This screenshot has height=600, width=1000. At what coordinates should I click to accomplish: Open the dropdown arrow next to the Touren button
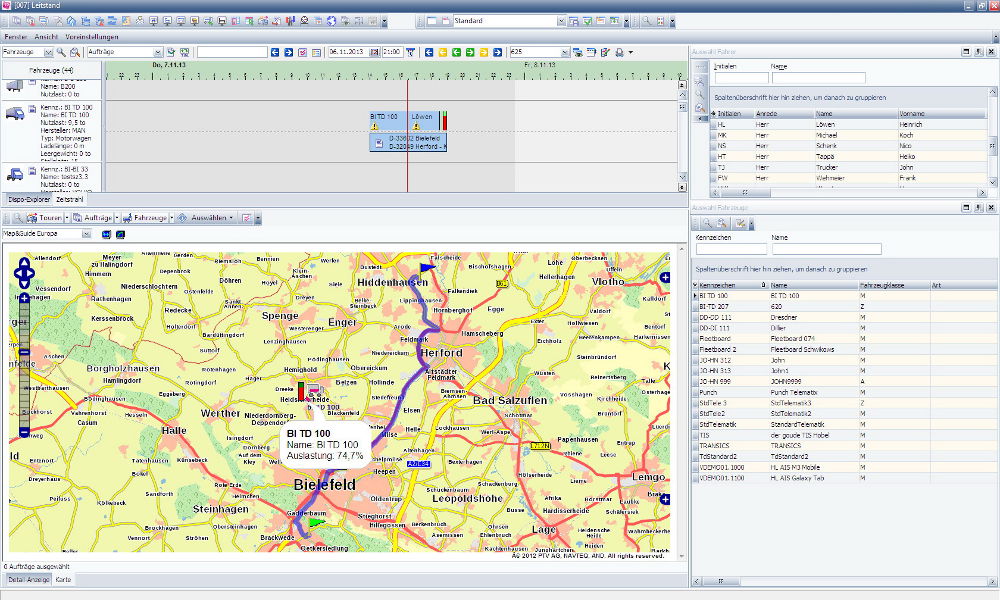66,218
